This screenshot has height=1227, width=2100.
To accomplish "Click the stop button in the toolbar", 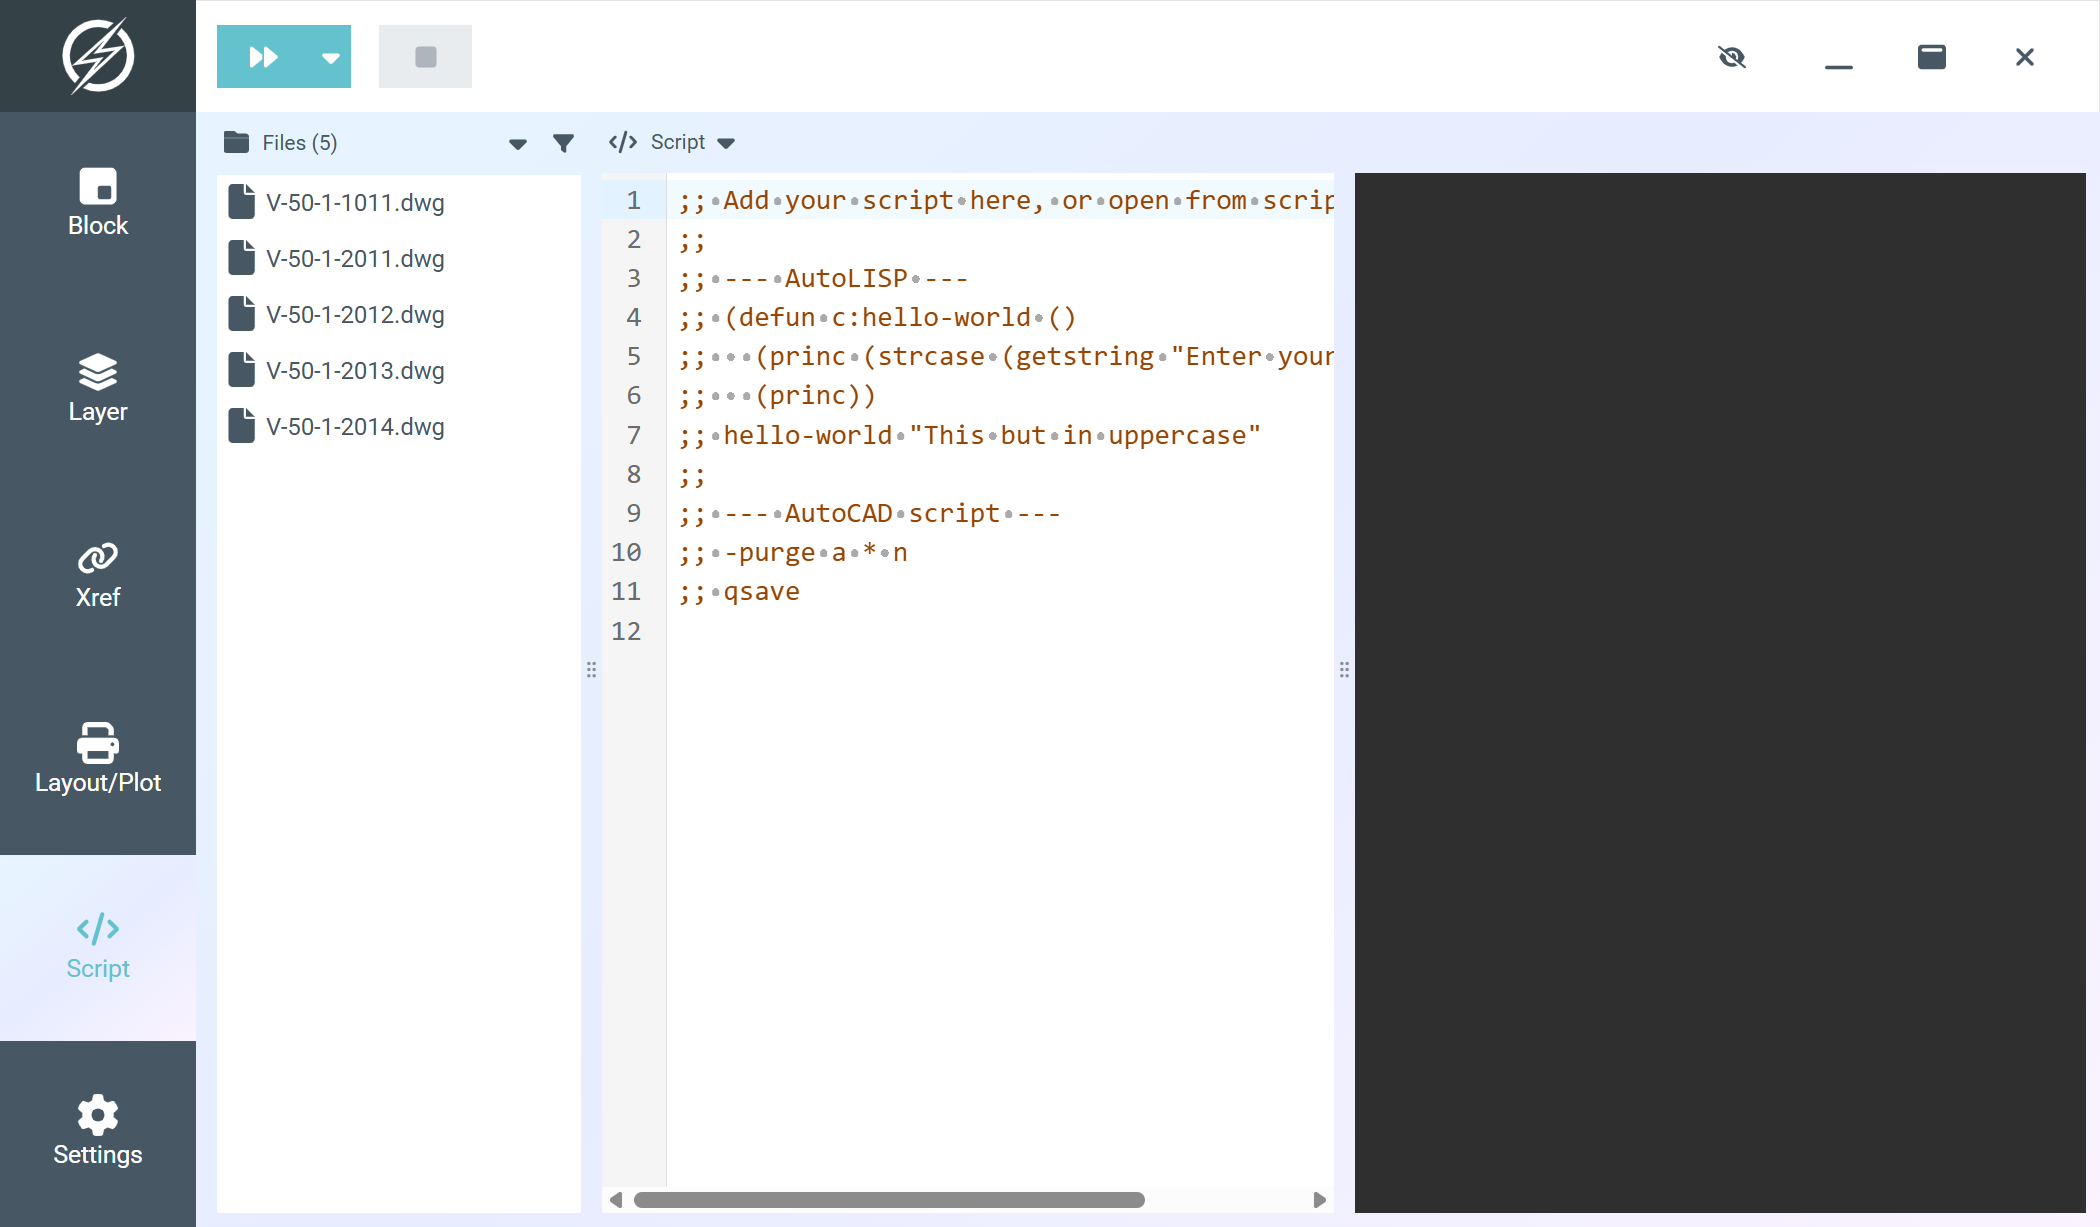I will [425, 57].
